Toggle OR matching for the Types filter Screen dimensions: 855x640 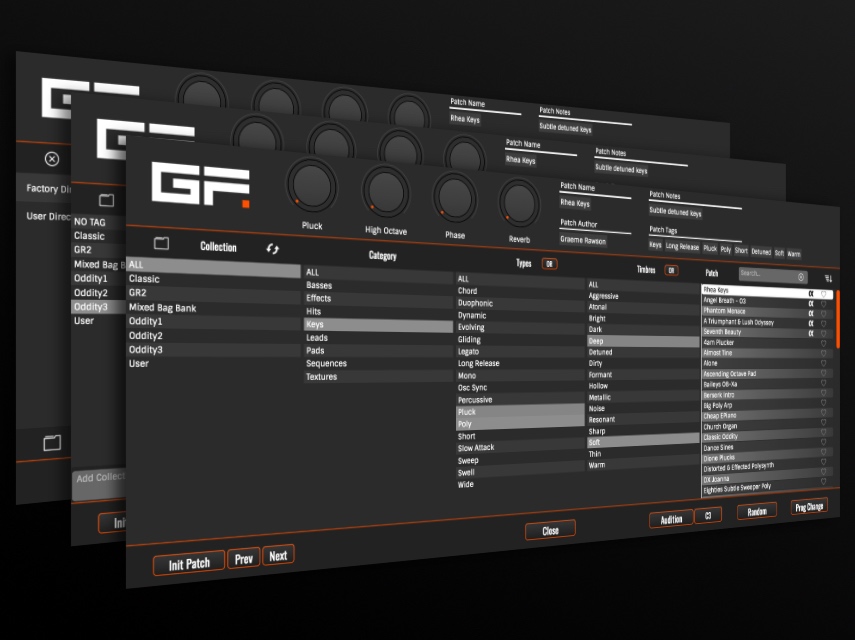549,263
